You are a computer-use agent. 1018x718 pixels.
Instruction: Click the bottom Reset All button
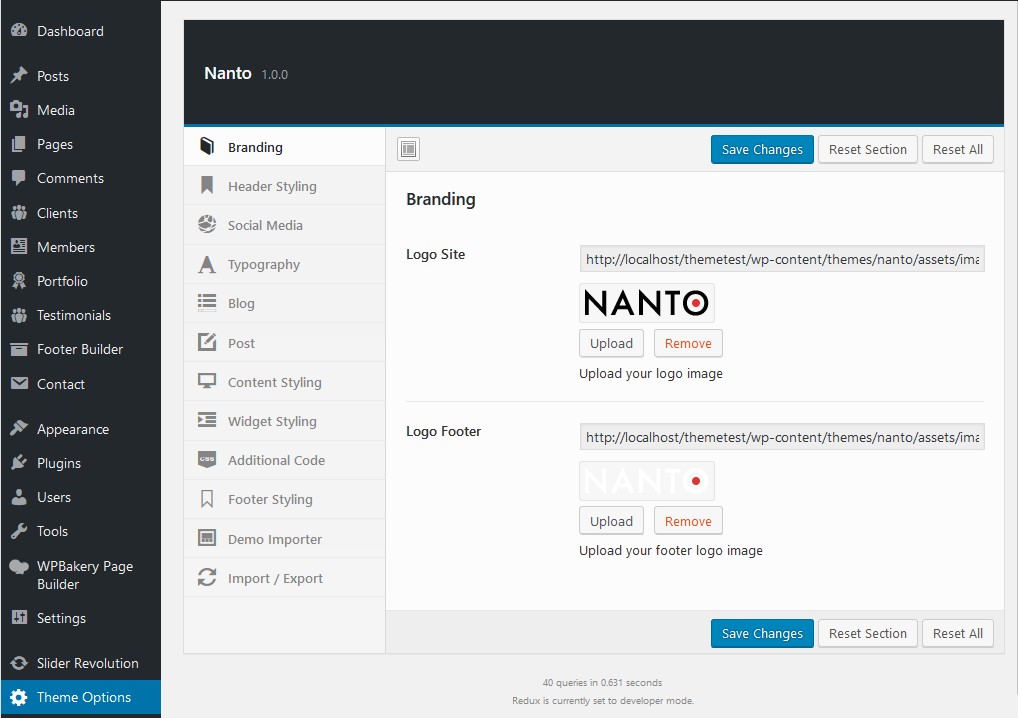[x=957, y=634]
